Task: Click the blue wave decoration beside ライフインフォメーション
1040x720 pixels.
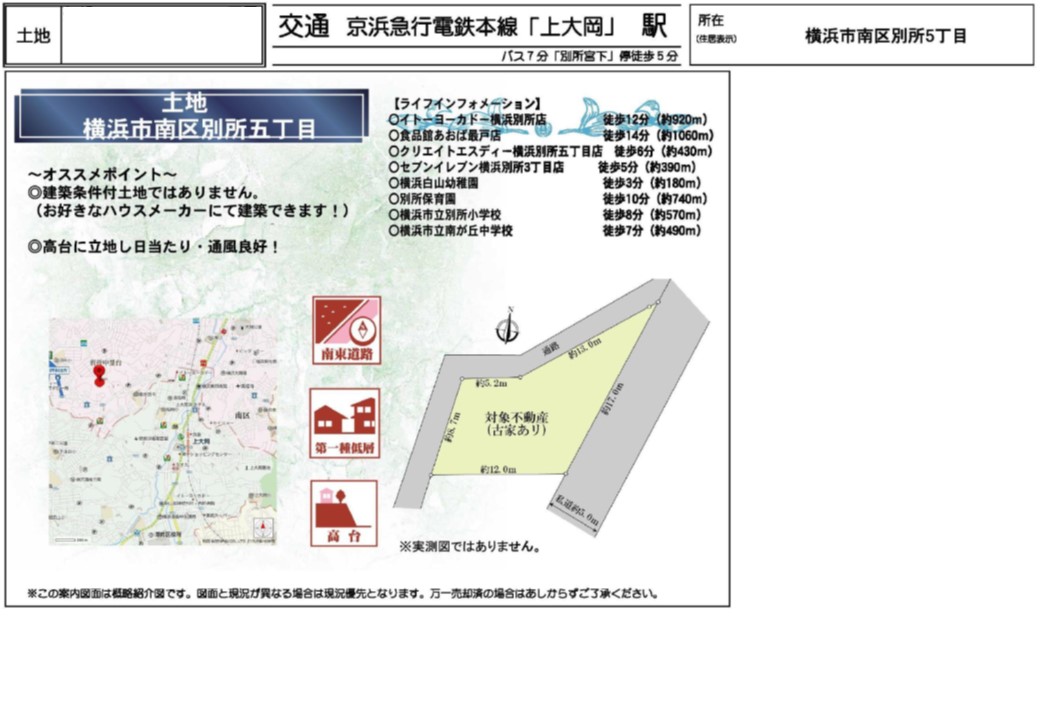Action: point(600,111)
